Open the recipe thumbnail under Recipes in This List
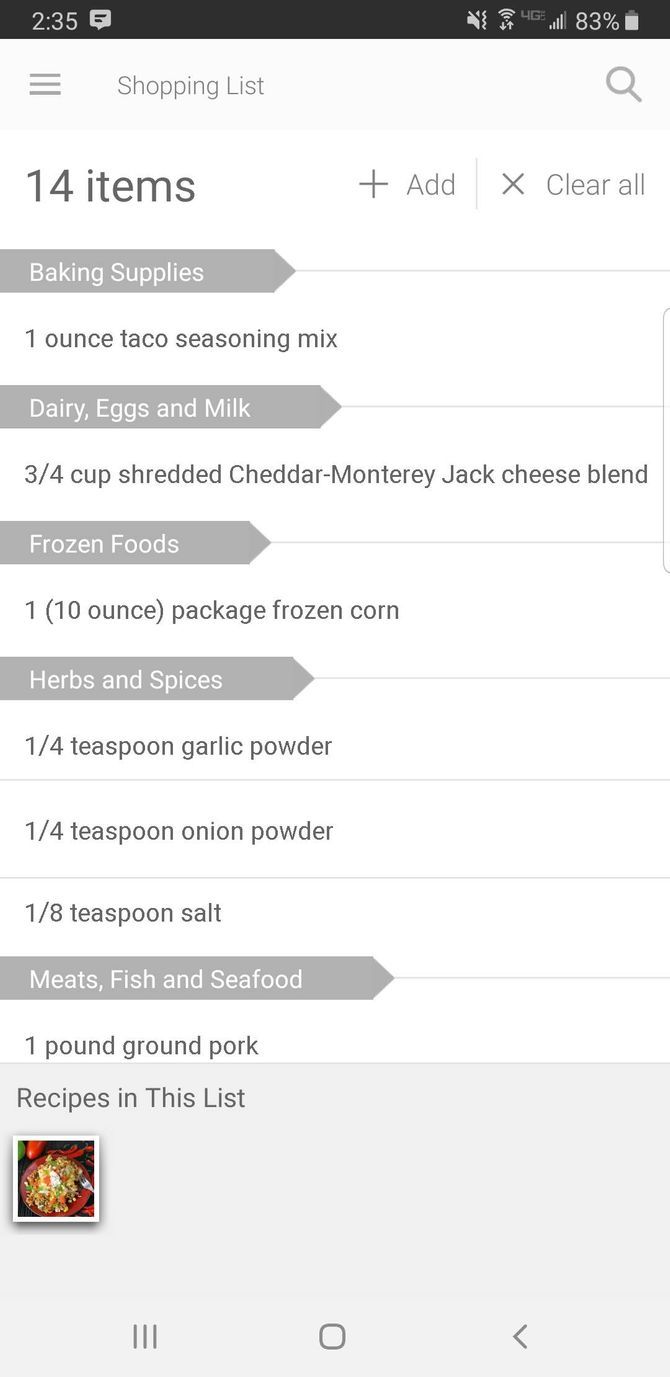Image resolution: width=670 pixels, height=1377 pixels. [x=55, y=1179]
